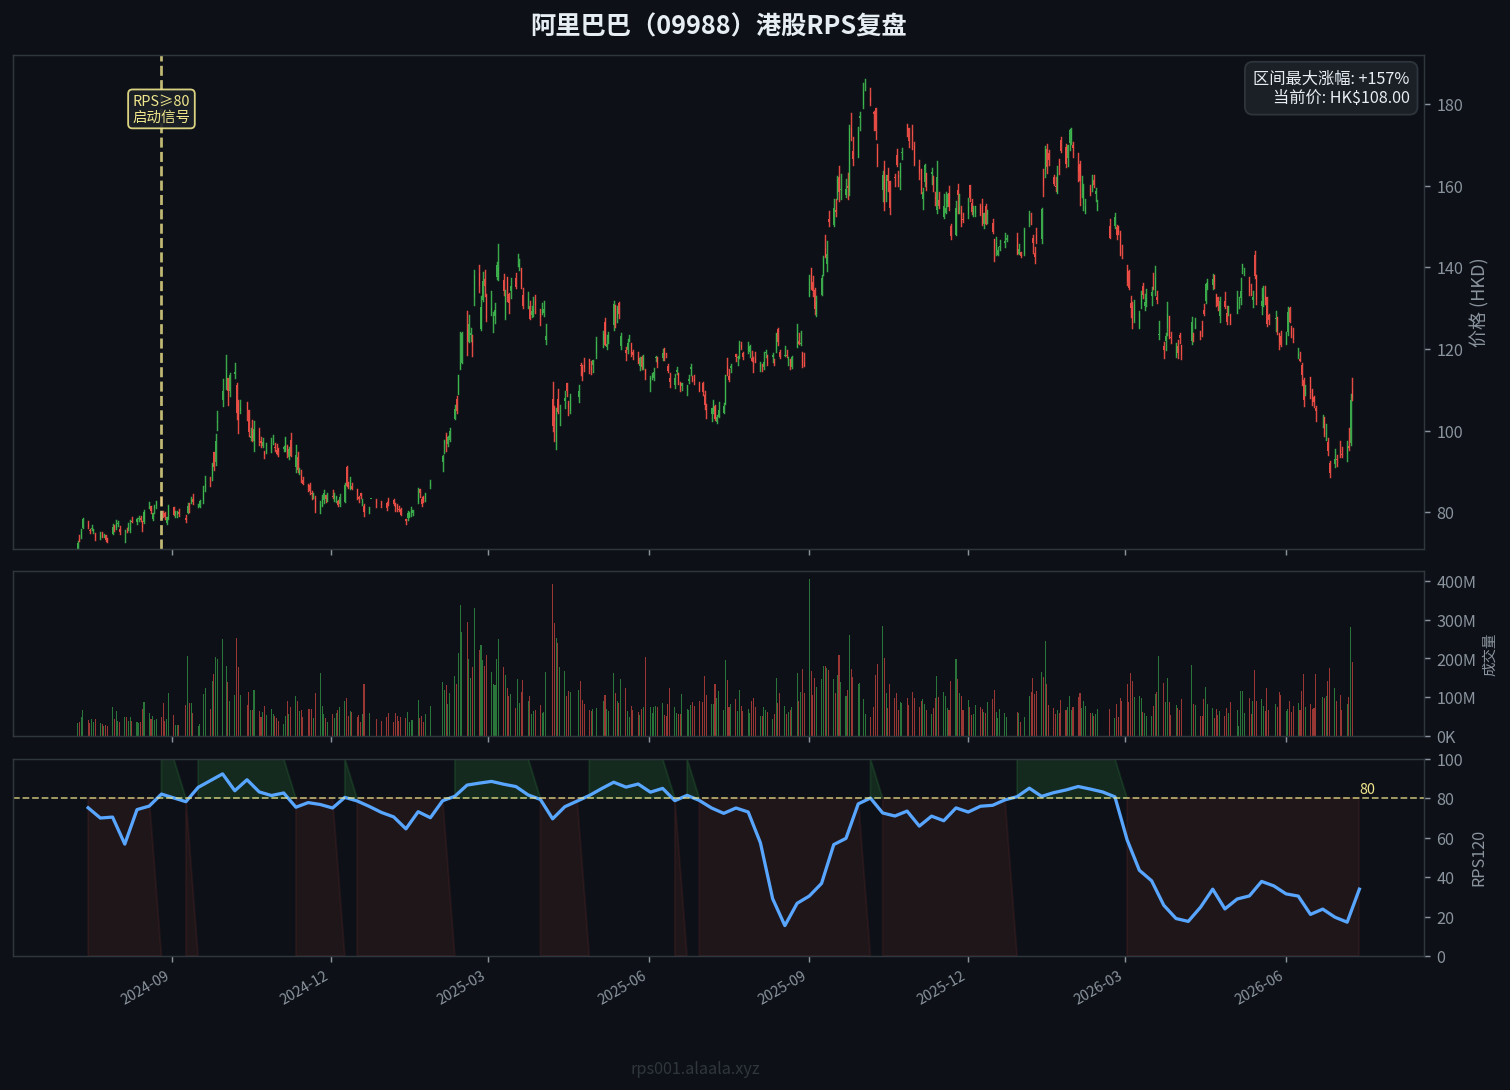
Task: Click the 2025-12 date label
Action: [940, 988]
